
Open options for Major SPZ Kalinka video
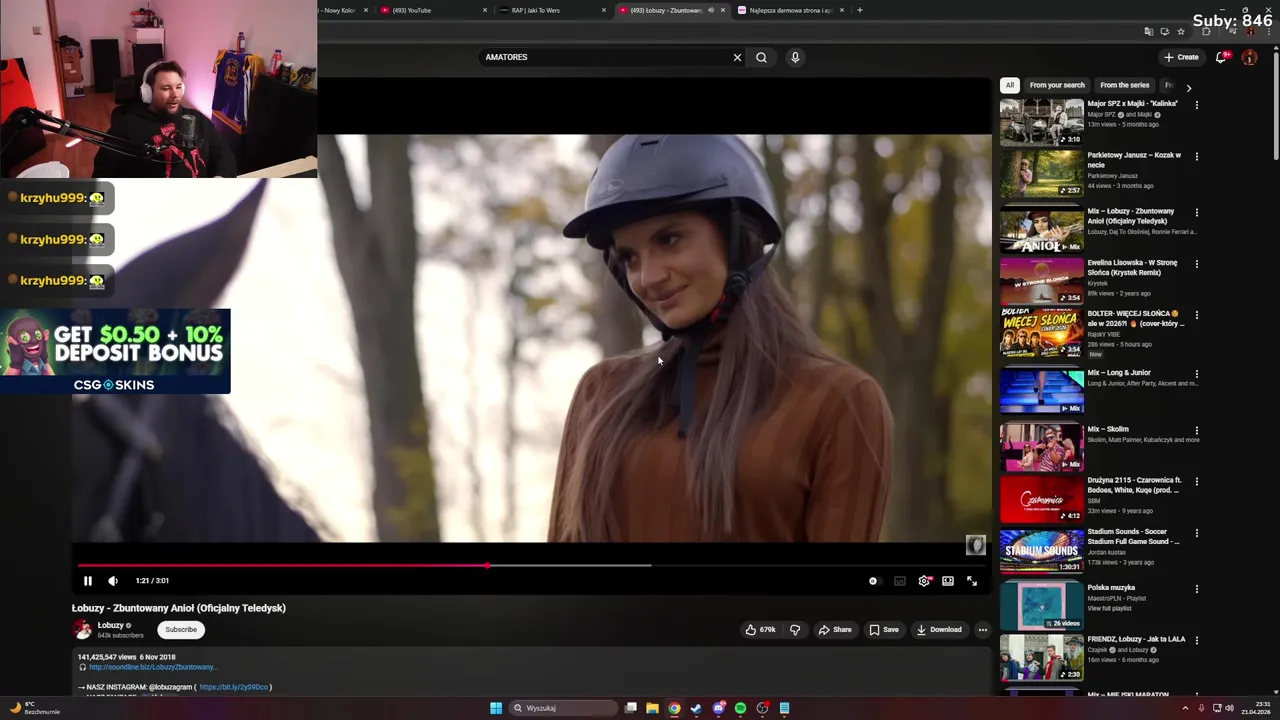pos(1196,104)
